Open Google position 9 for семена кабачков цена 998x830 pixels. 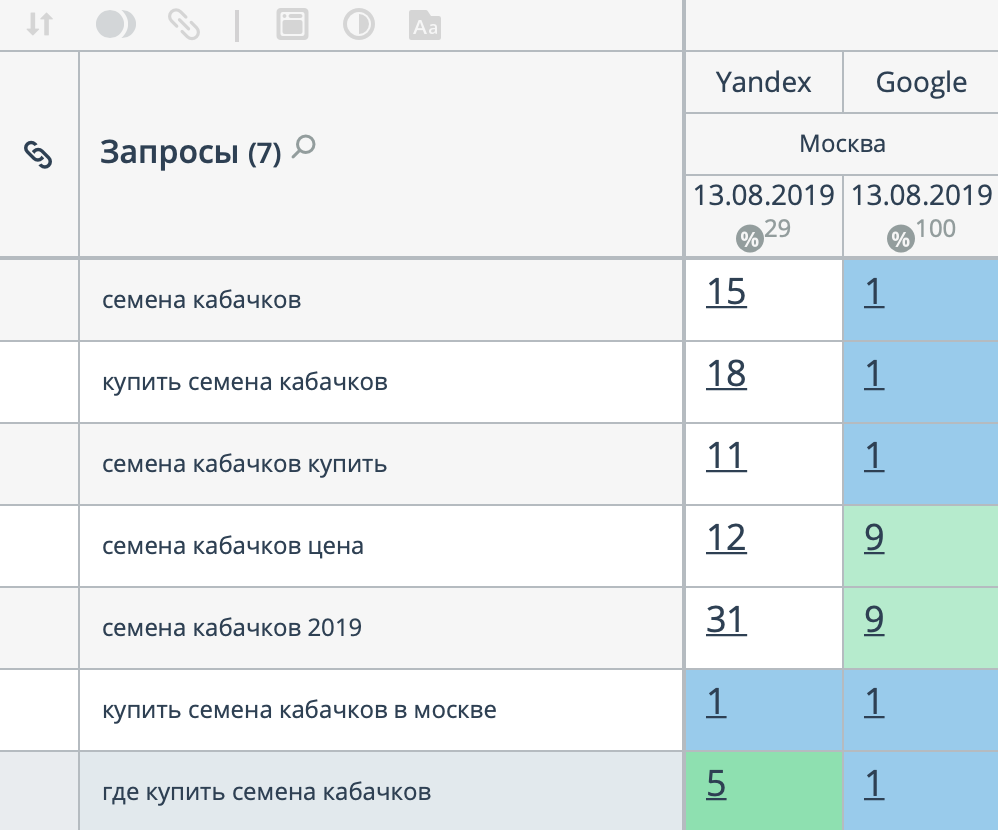874,539
